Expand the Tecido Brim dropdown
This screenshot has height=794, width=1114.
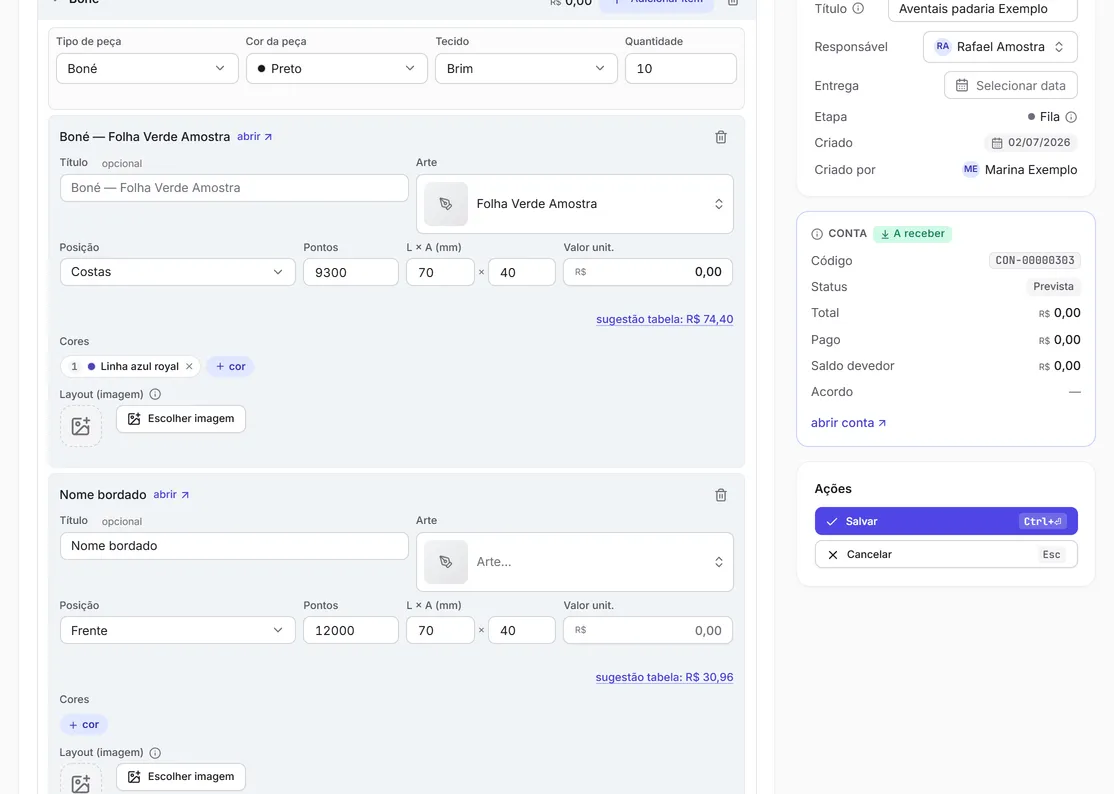(x=526, y=69)
